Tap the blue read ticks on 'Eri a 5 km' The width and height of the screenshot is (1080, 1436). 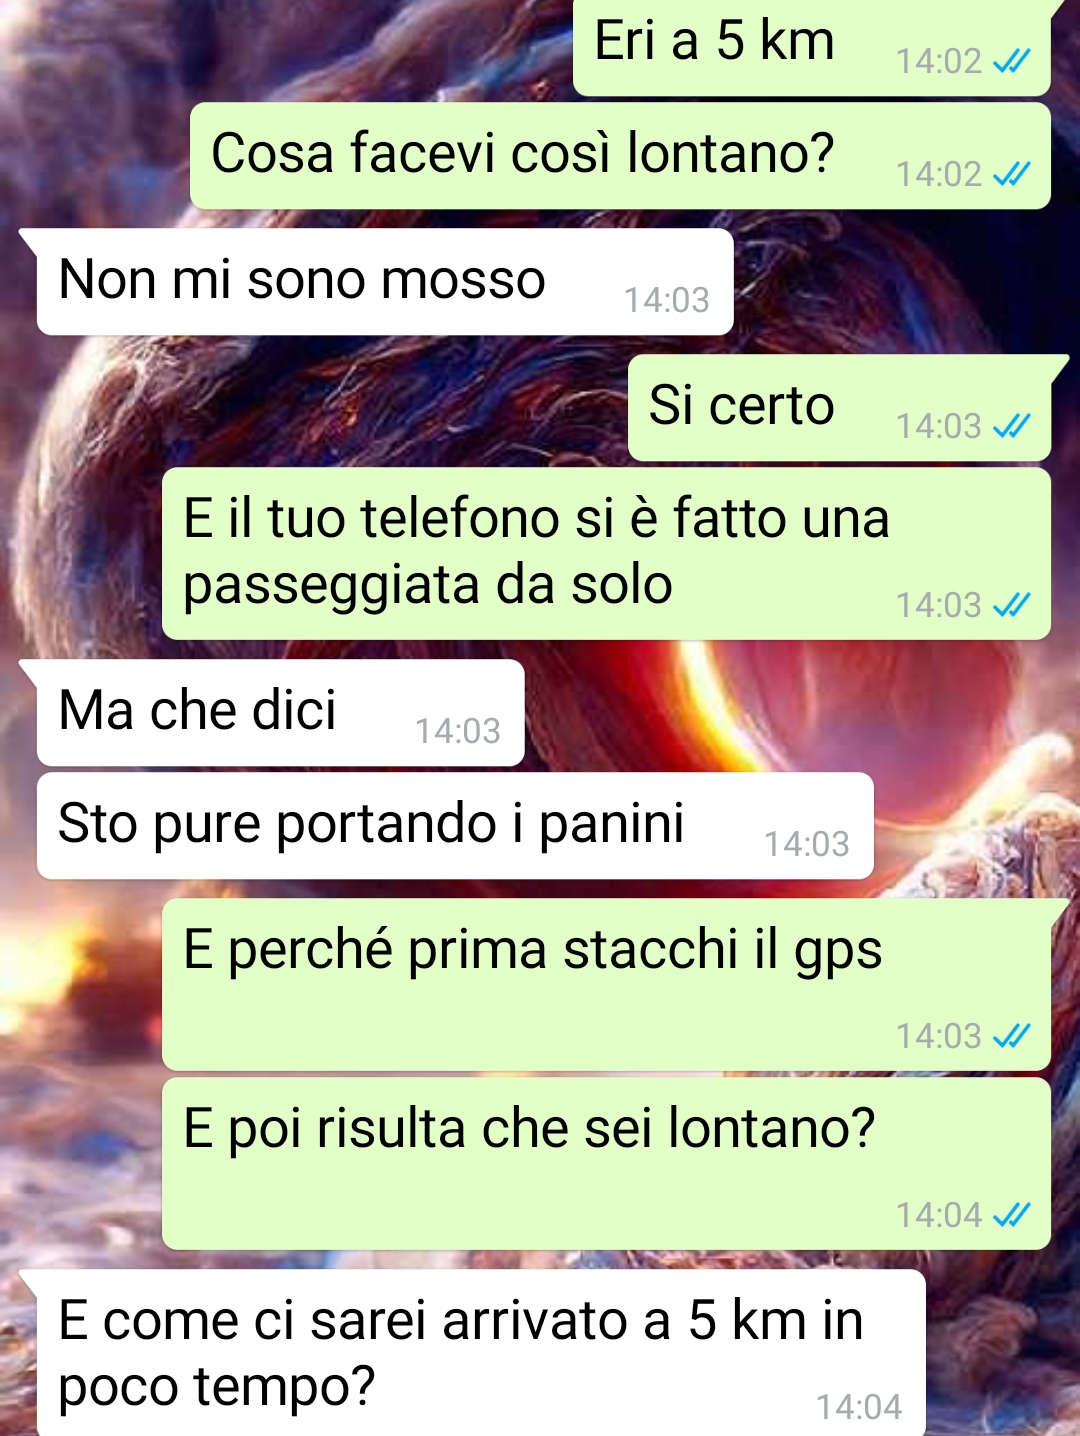1011,62
